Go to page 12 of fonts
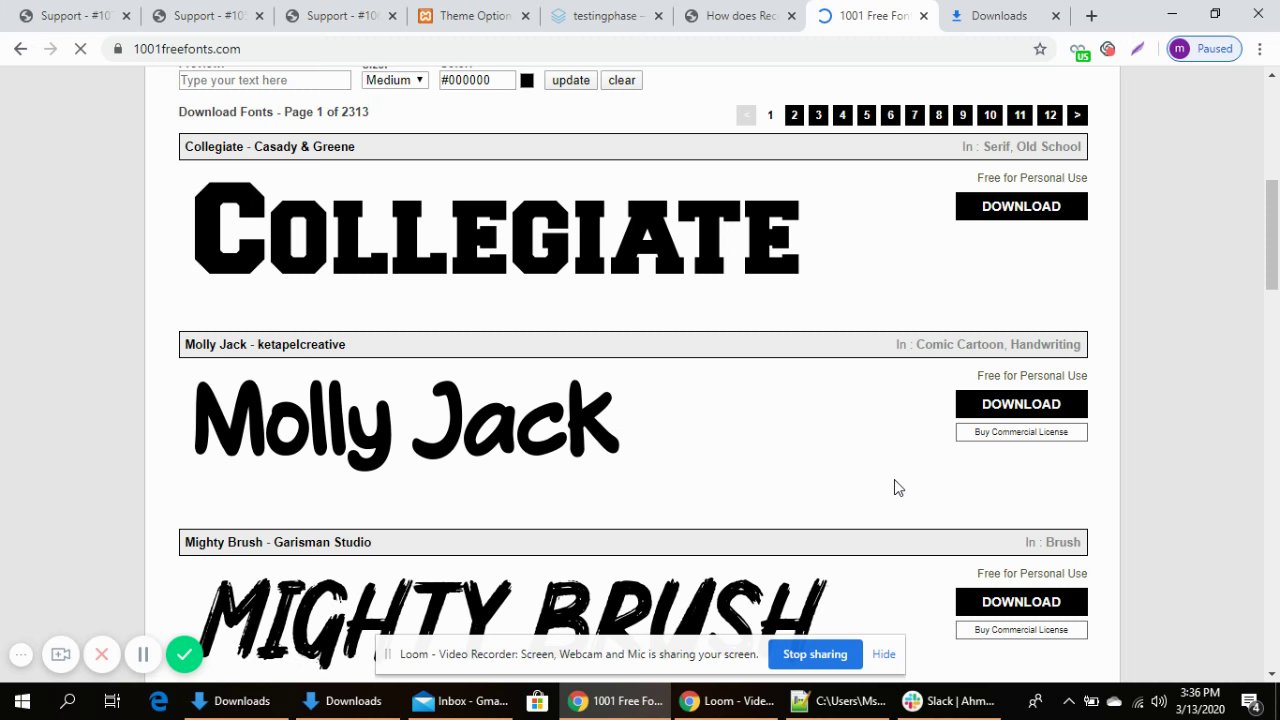The image size is (1280, 720). click(x=1050, y=115)
